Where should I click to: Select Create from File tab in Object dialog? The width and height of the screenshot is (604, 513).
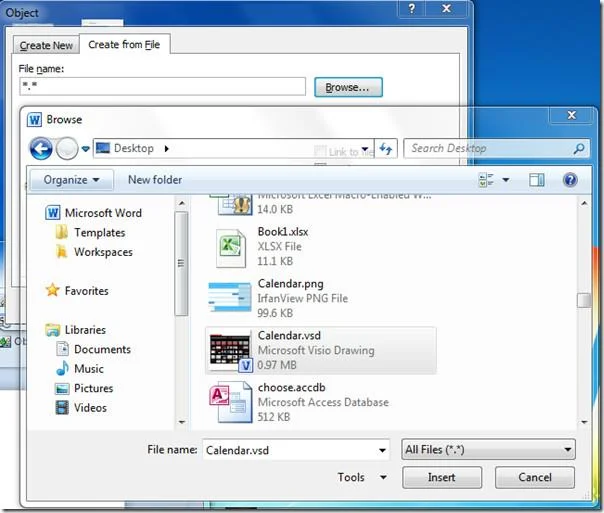124,44
